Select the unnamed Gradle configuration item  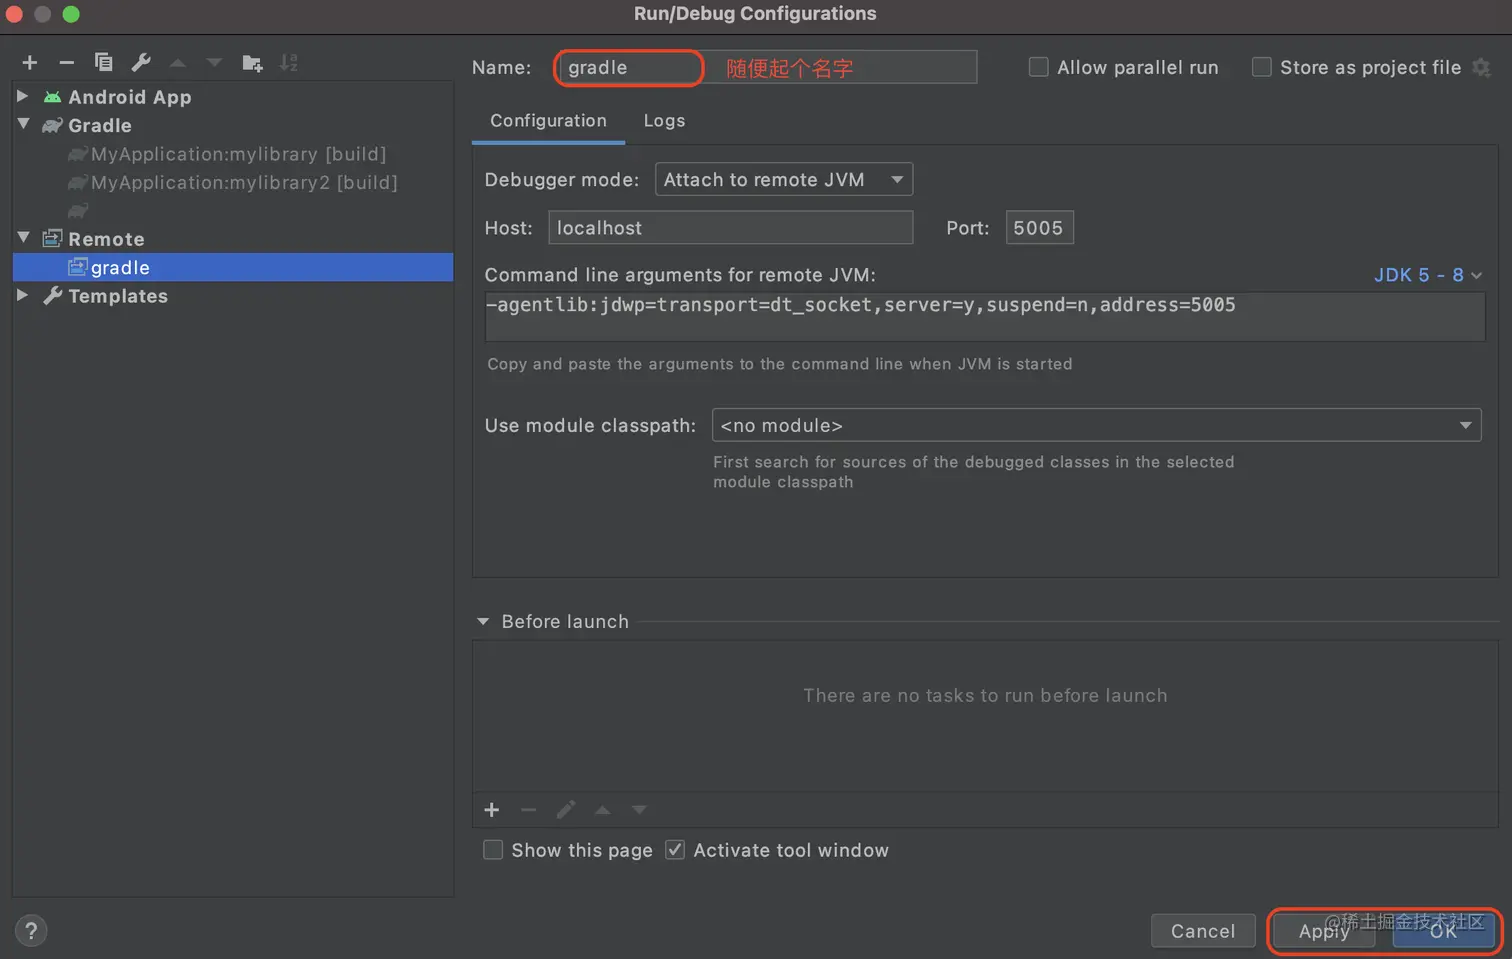coord(77,211)
